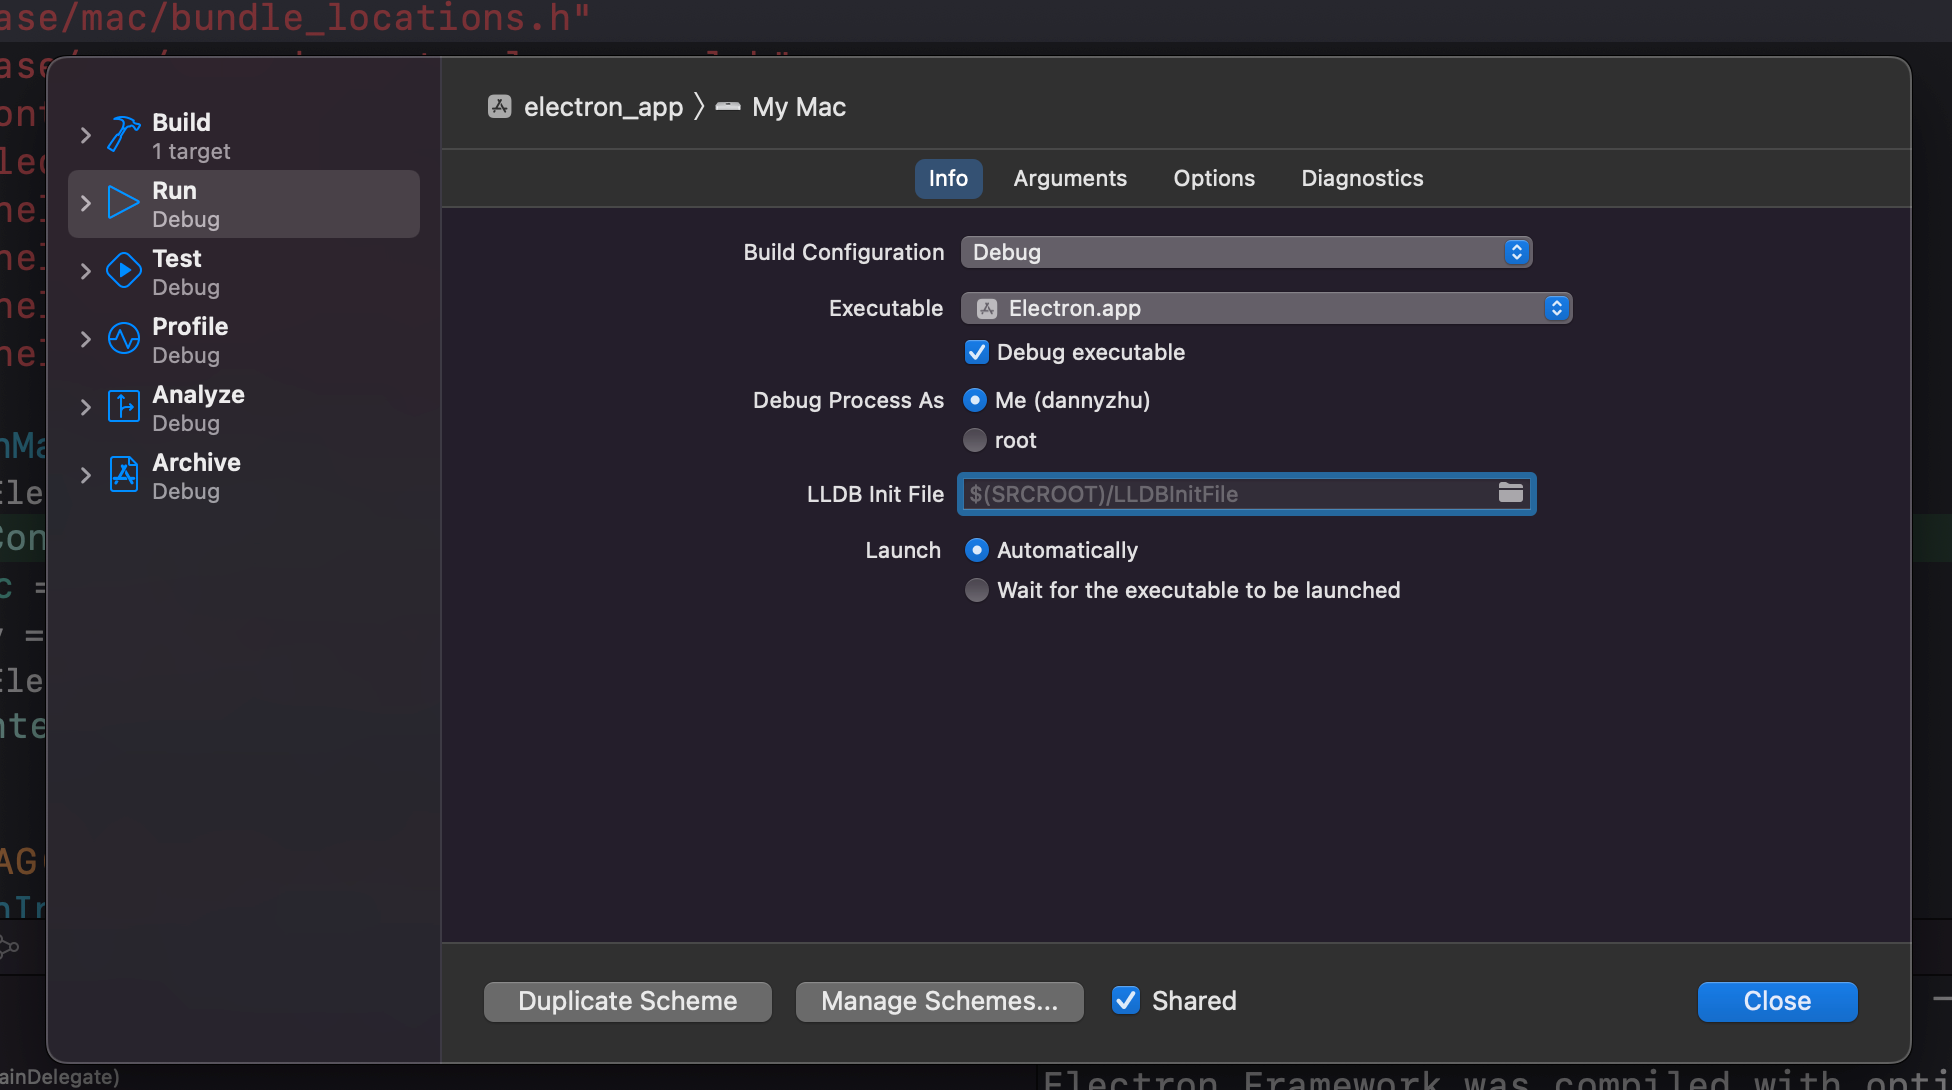
Task: Click the Electron.app icon in Executable popup
Action: pyautogui.click(x=987, y=308)
